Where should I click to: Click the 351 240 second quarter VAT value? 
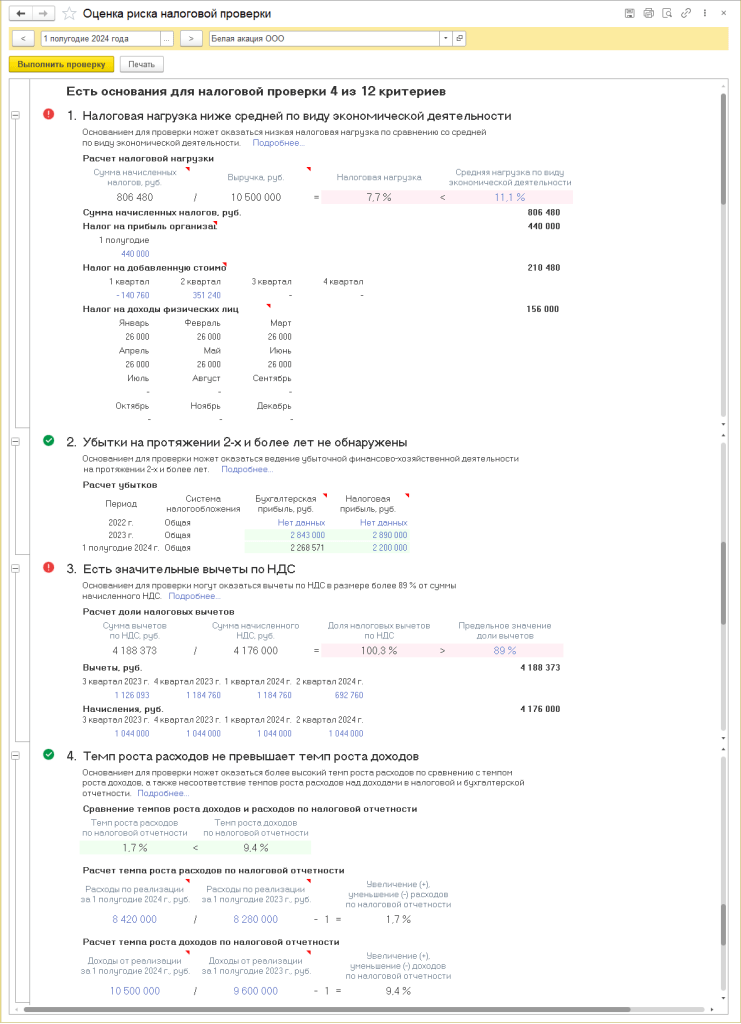[205, 295]
